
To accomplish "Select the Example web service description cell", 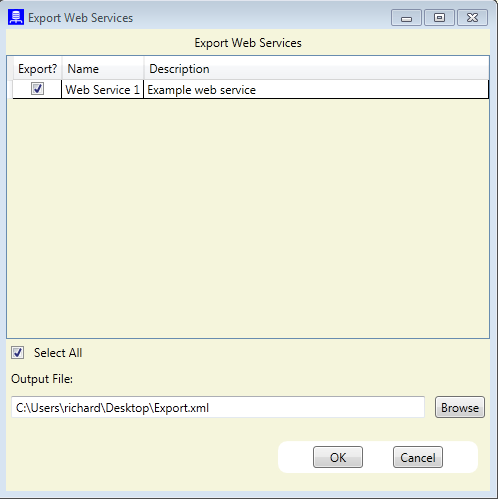I will tap(316, 89).
